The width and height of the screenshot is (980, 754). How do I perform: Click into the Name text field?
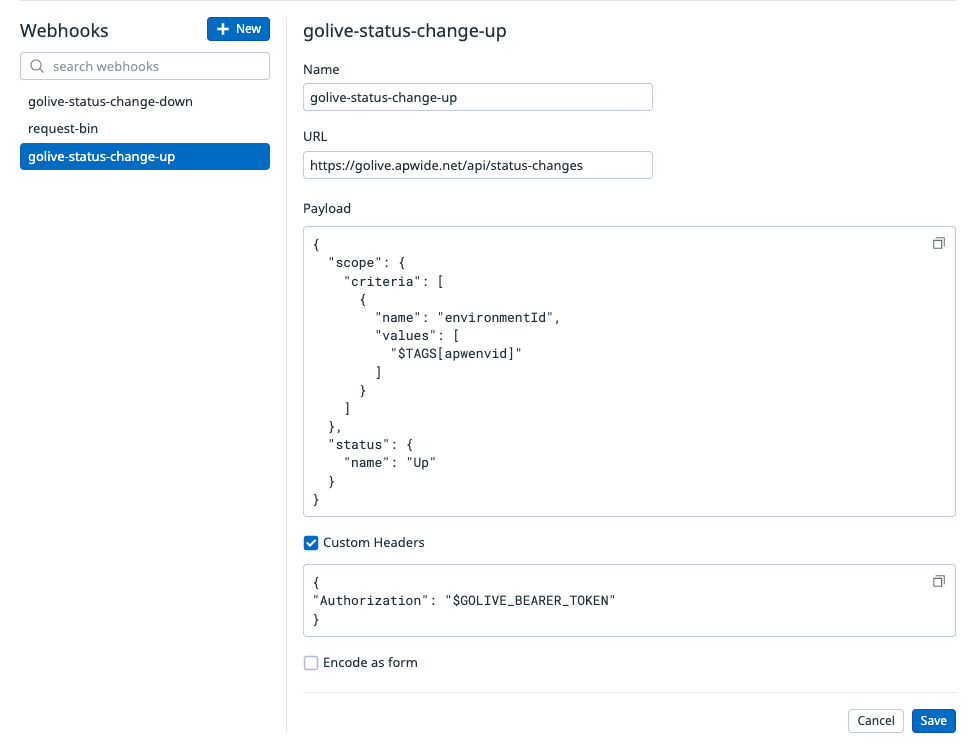tap(477, 97)
